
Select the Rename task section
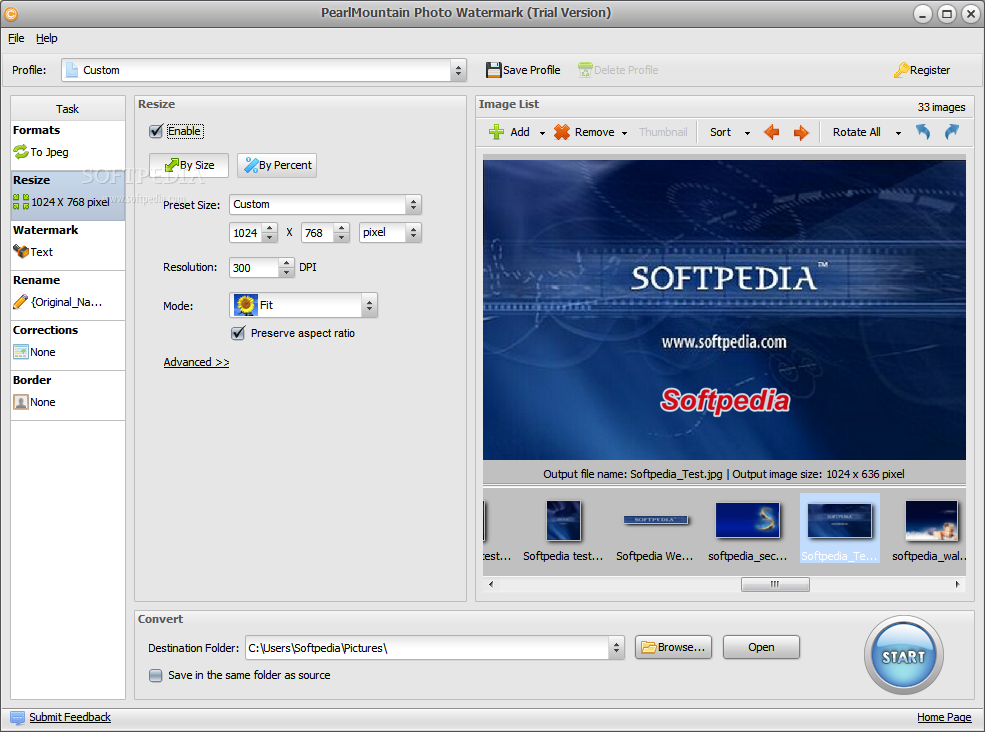(x=68, y=295)
